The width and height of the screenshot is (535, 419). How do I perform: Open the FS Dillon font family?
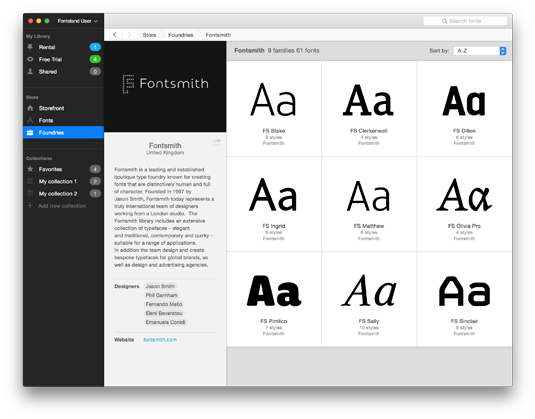(464, 109)
